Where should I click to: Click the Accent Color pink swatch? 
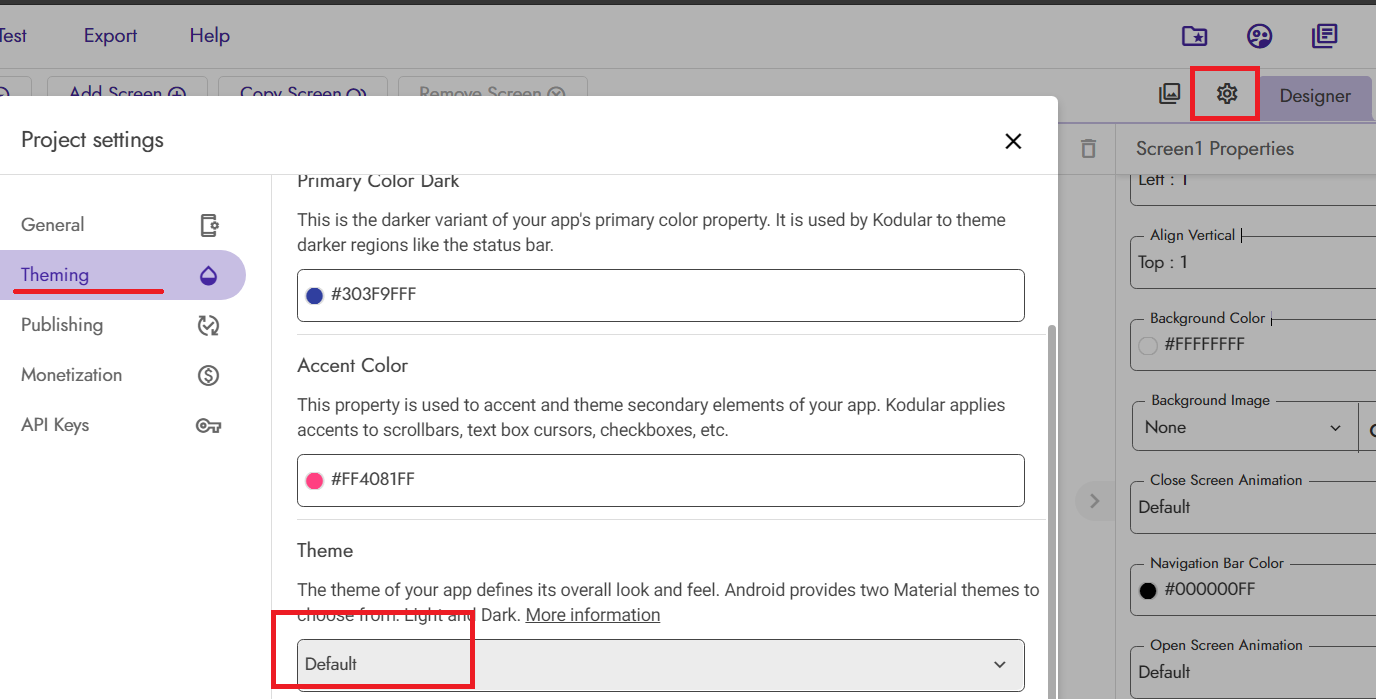(314, 480)
